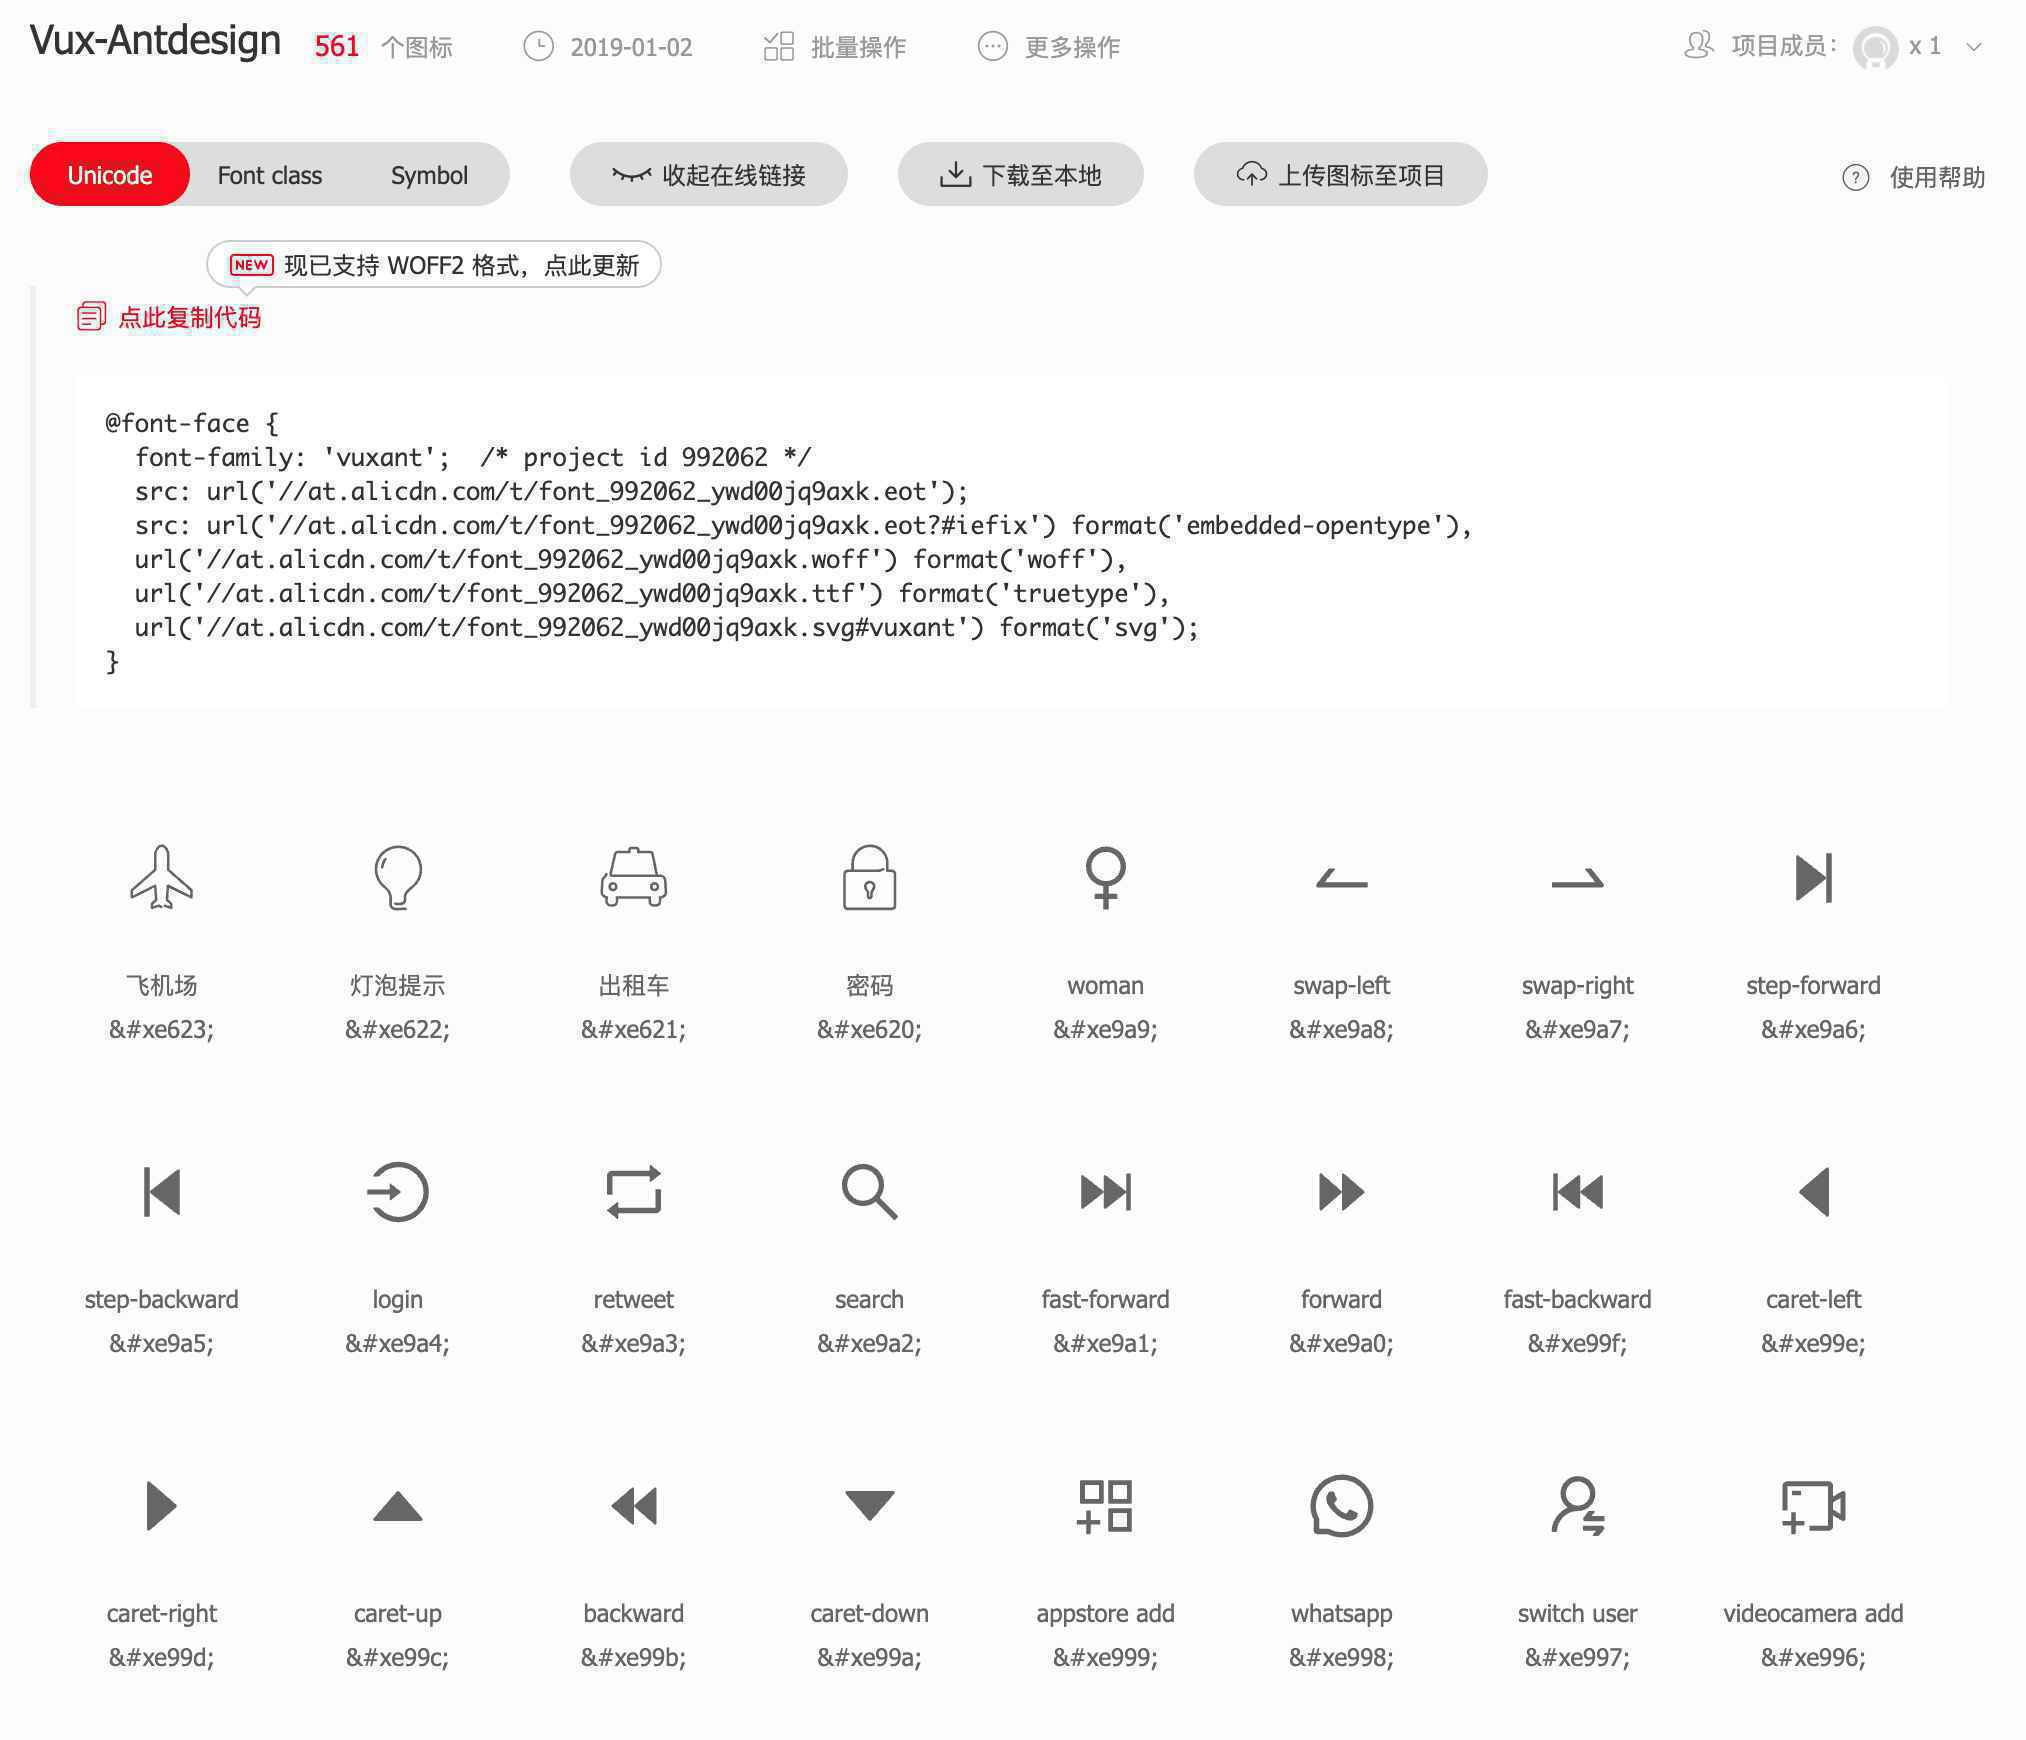Click the taxi 出租车 icon

633,877
